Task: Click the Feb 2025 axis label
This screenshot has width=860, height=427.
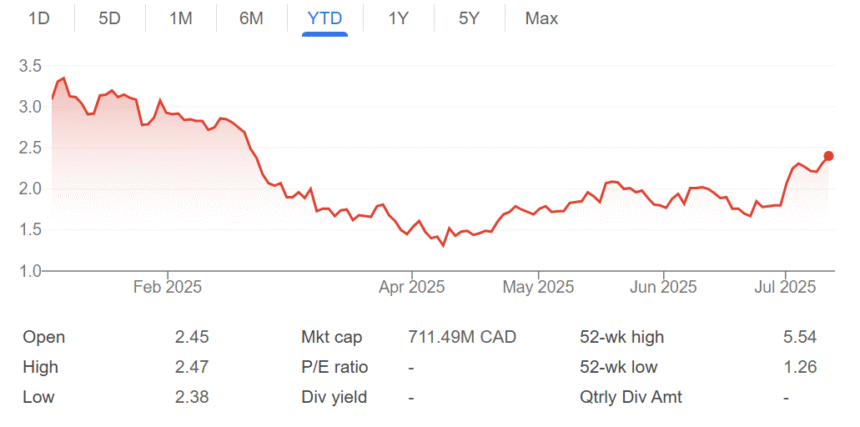Action: (x=167, y=287)
